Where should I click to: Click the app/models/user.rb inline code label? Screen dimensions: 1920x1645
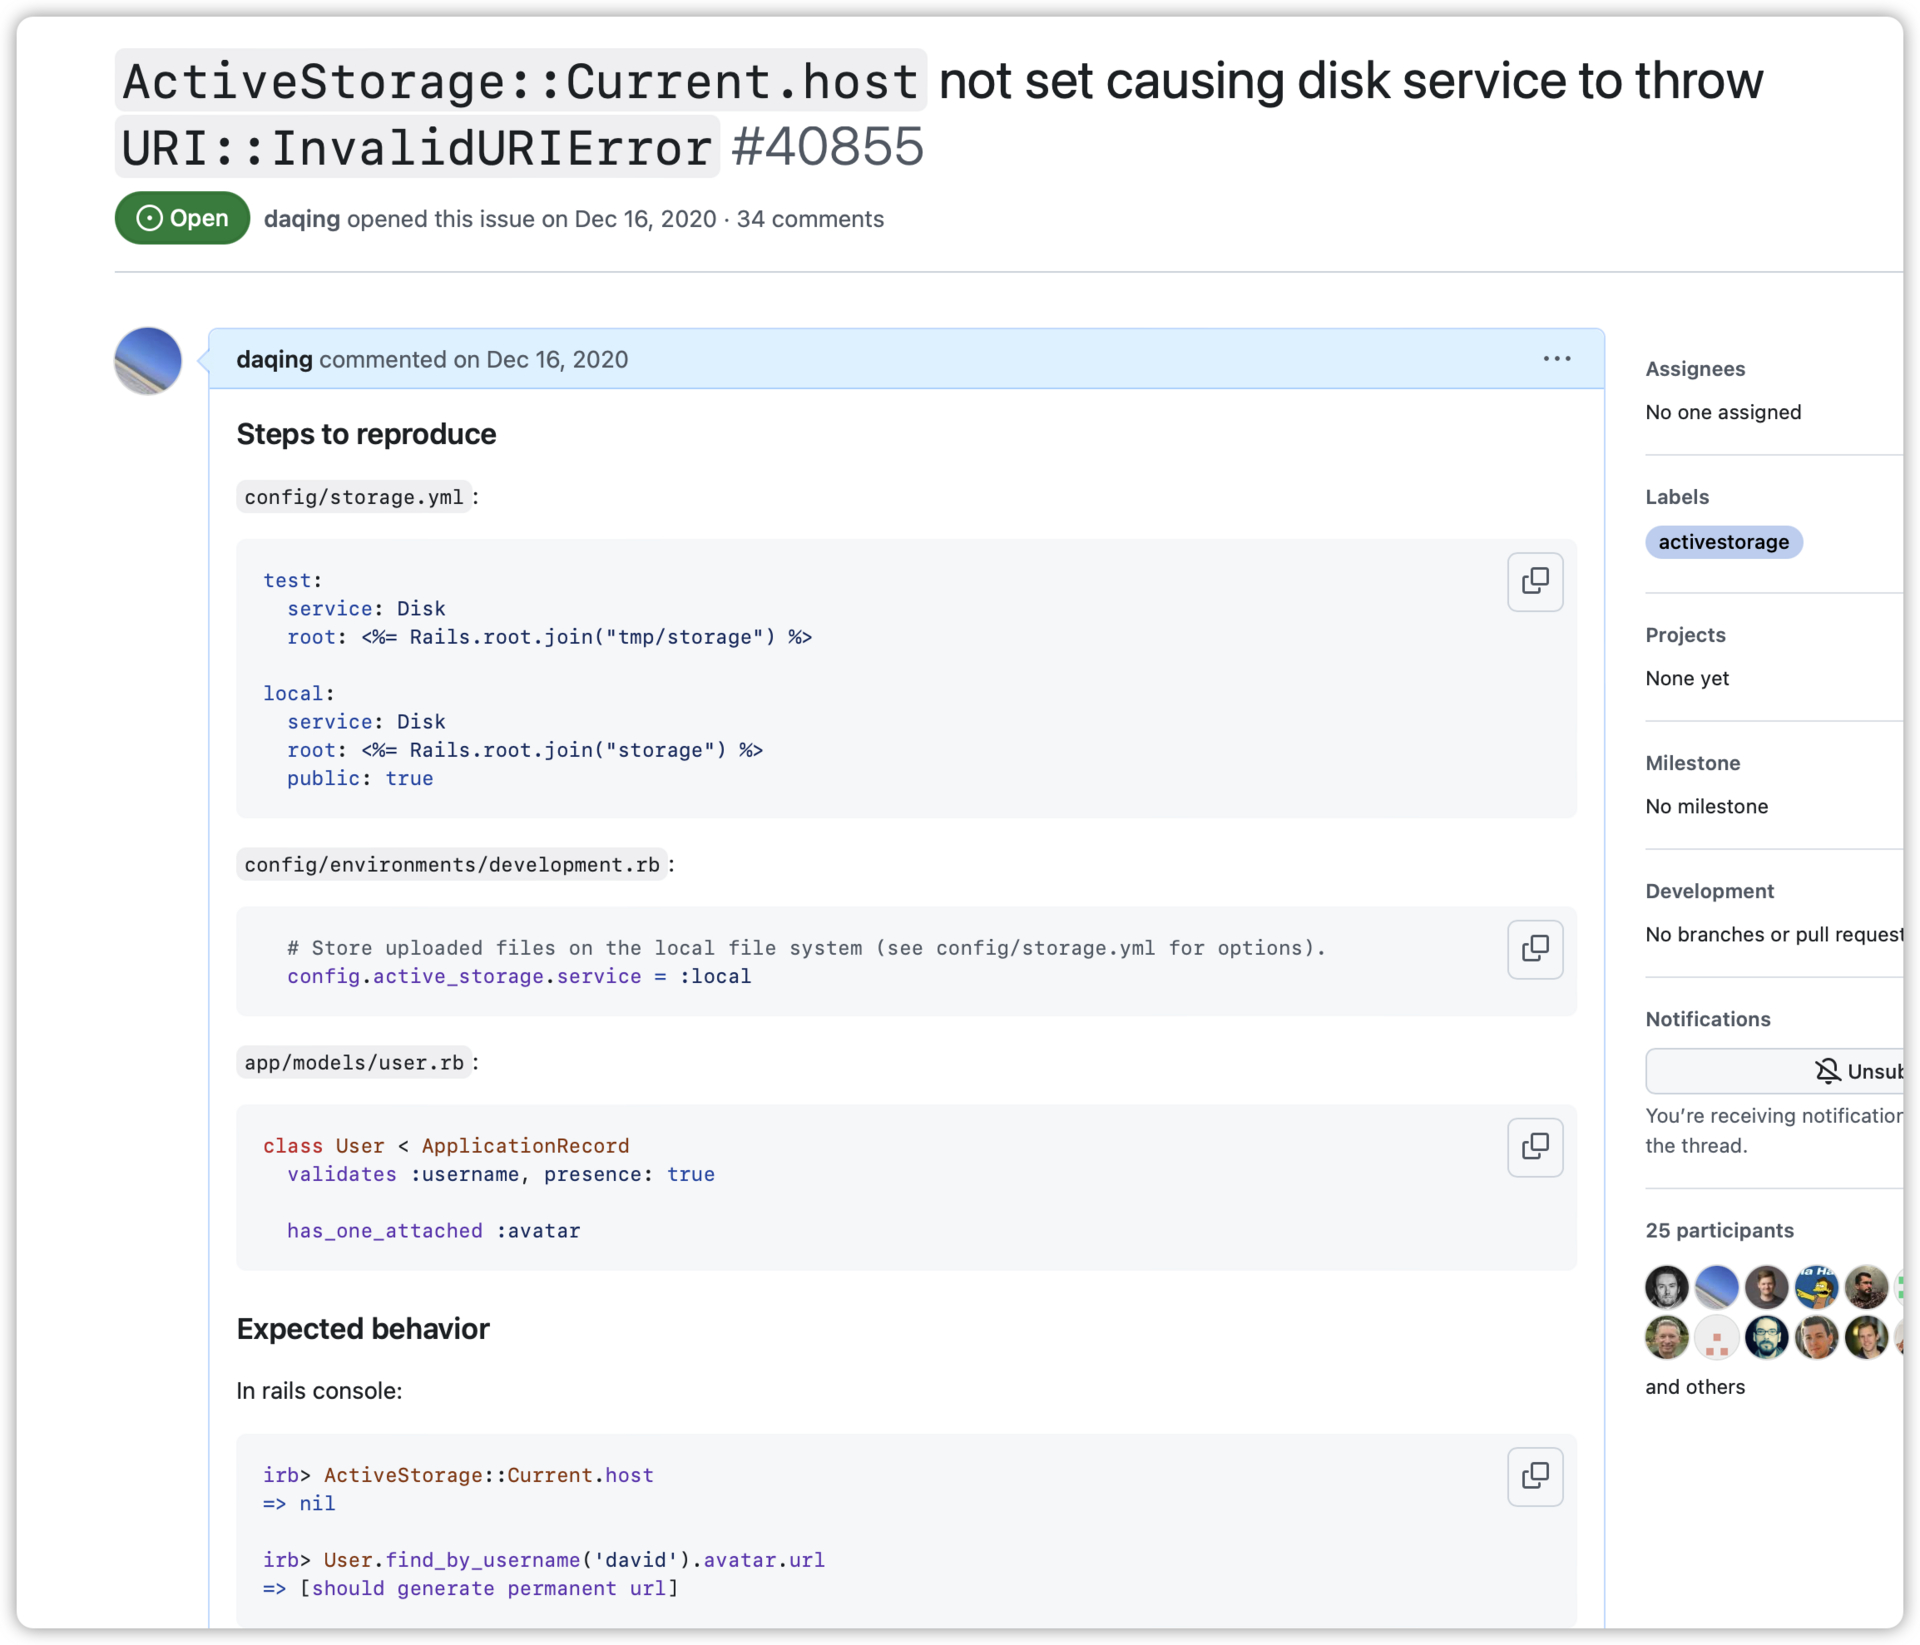point(354,1063)
